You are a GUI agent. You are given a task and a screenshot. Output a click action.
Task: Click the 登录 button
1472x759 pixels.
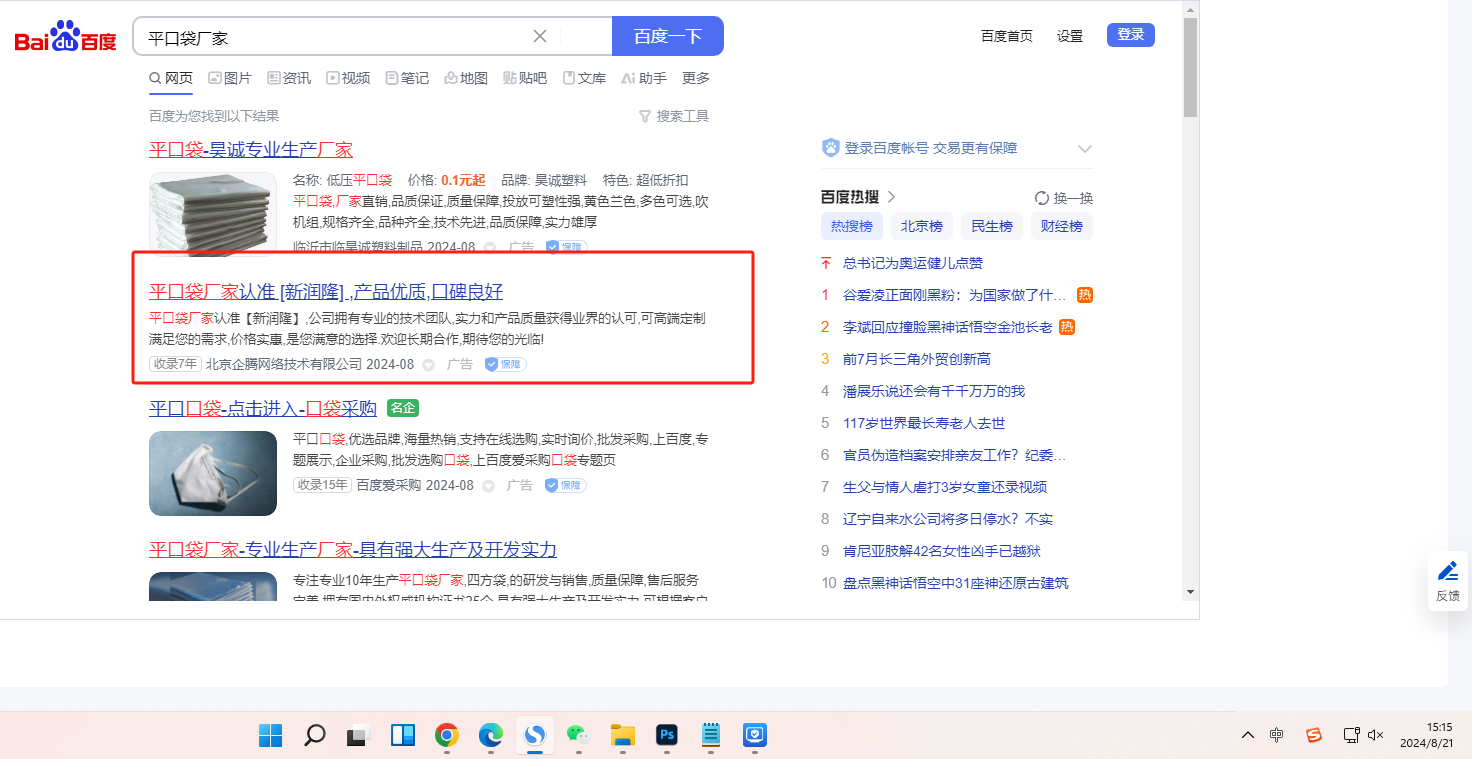click(x=1130, y=35)
